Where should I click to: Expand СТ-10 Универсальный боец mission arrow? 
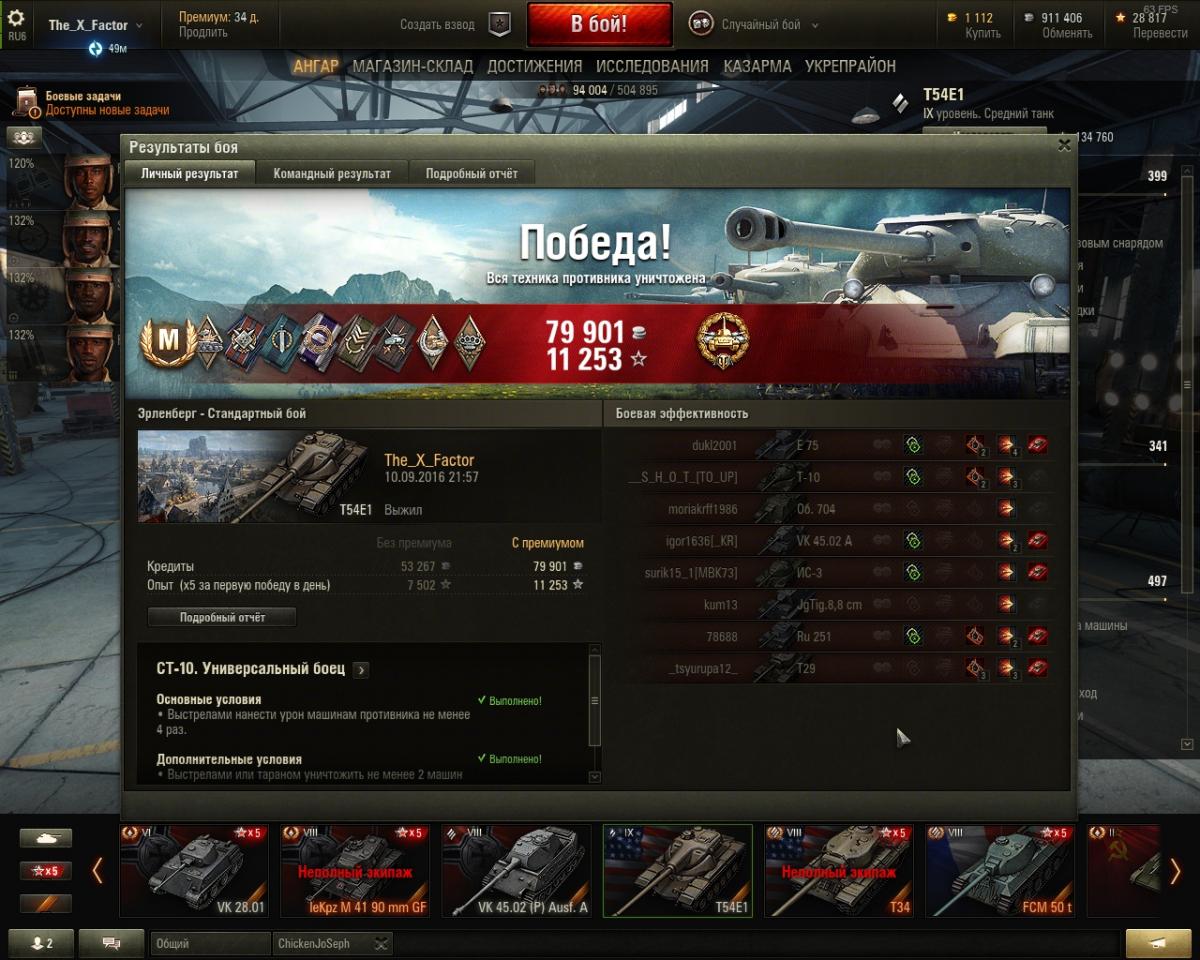point(361,670)
